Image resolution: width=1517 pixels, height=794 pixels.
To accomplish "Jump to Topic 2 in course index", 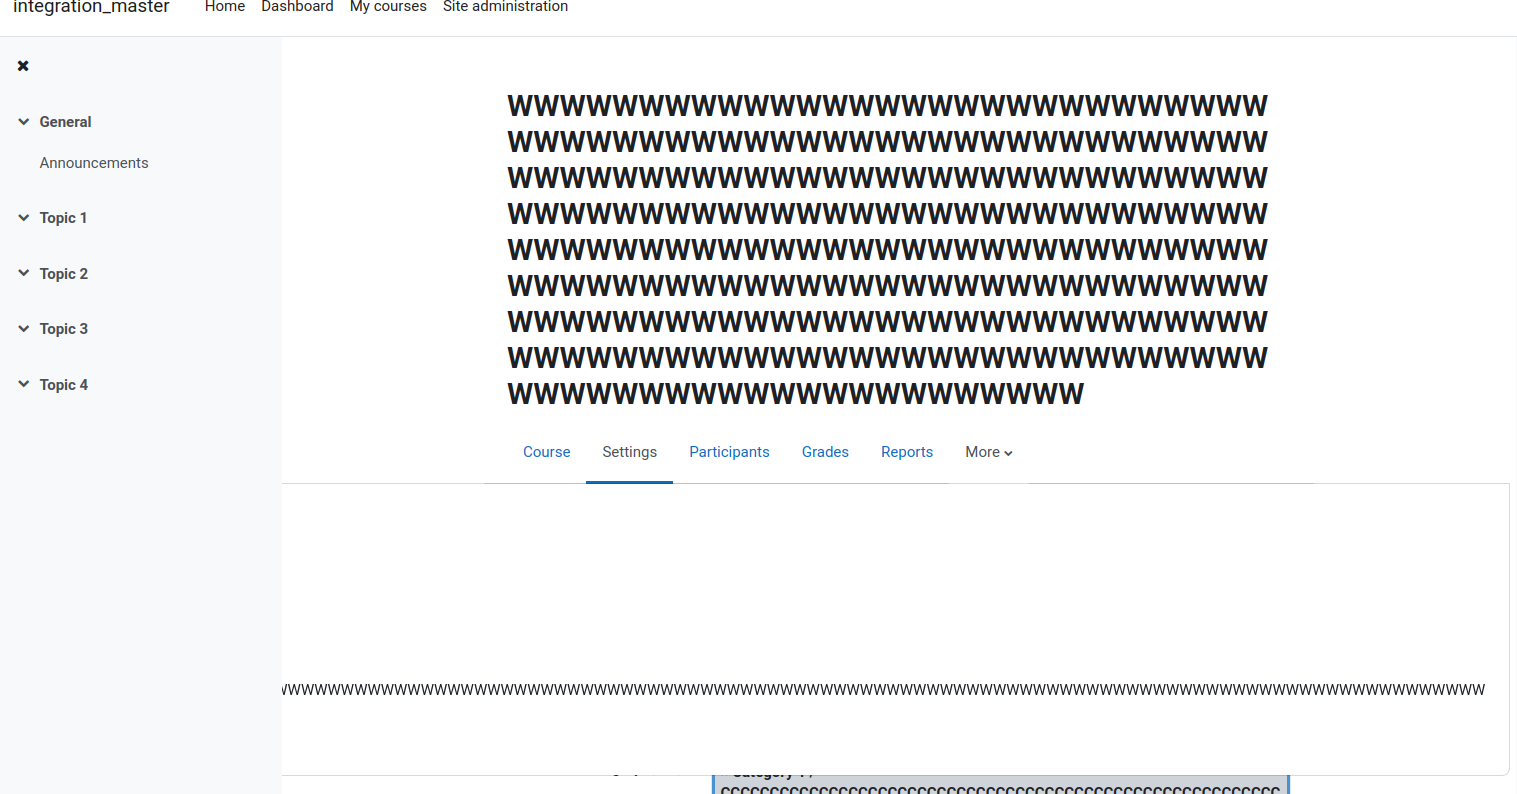I will [x=64, y=274].
